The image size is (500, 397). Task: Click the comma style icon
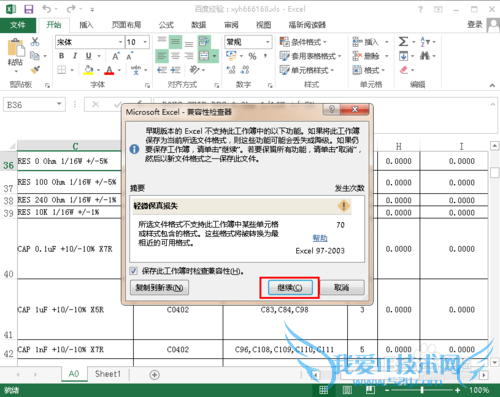click(x=265, y=56)
